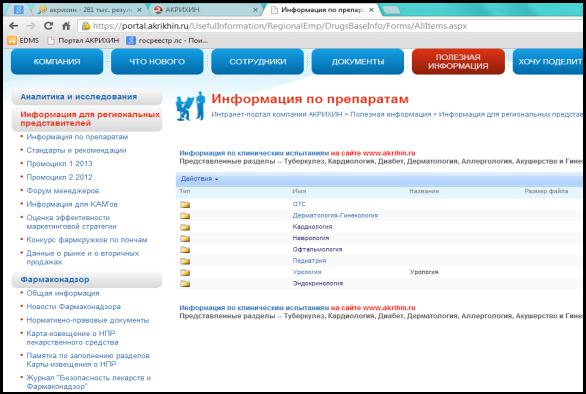Expand the Аналитика и исследования section
This screenshot has width=586, height=394.
(x=87, y=97)
